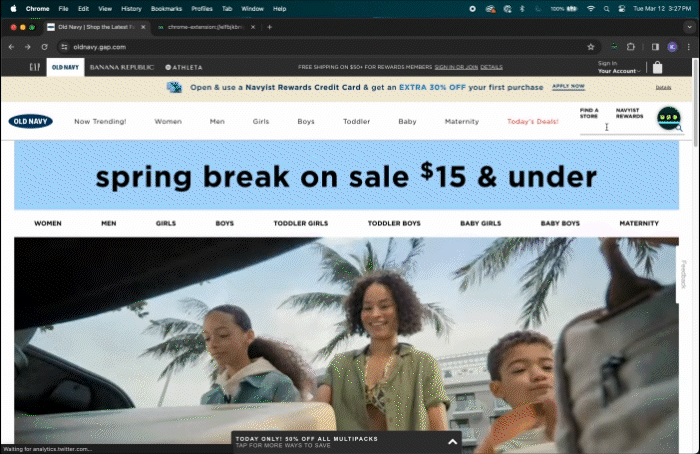The image size is (700, 454).
Task: View site information icon in address bar
Action: coord(64,47)
